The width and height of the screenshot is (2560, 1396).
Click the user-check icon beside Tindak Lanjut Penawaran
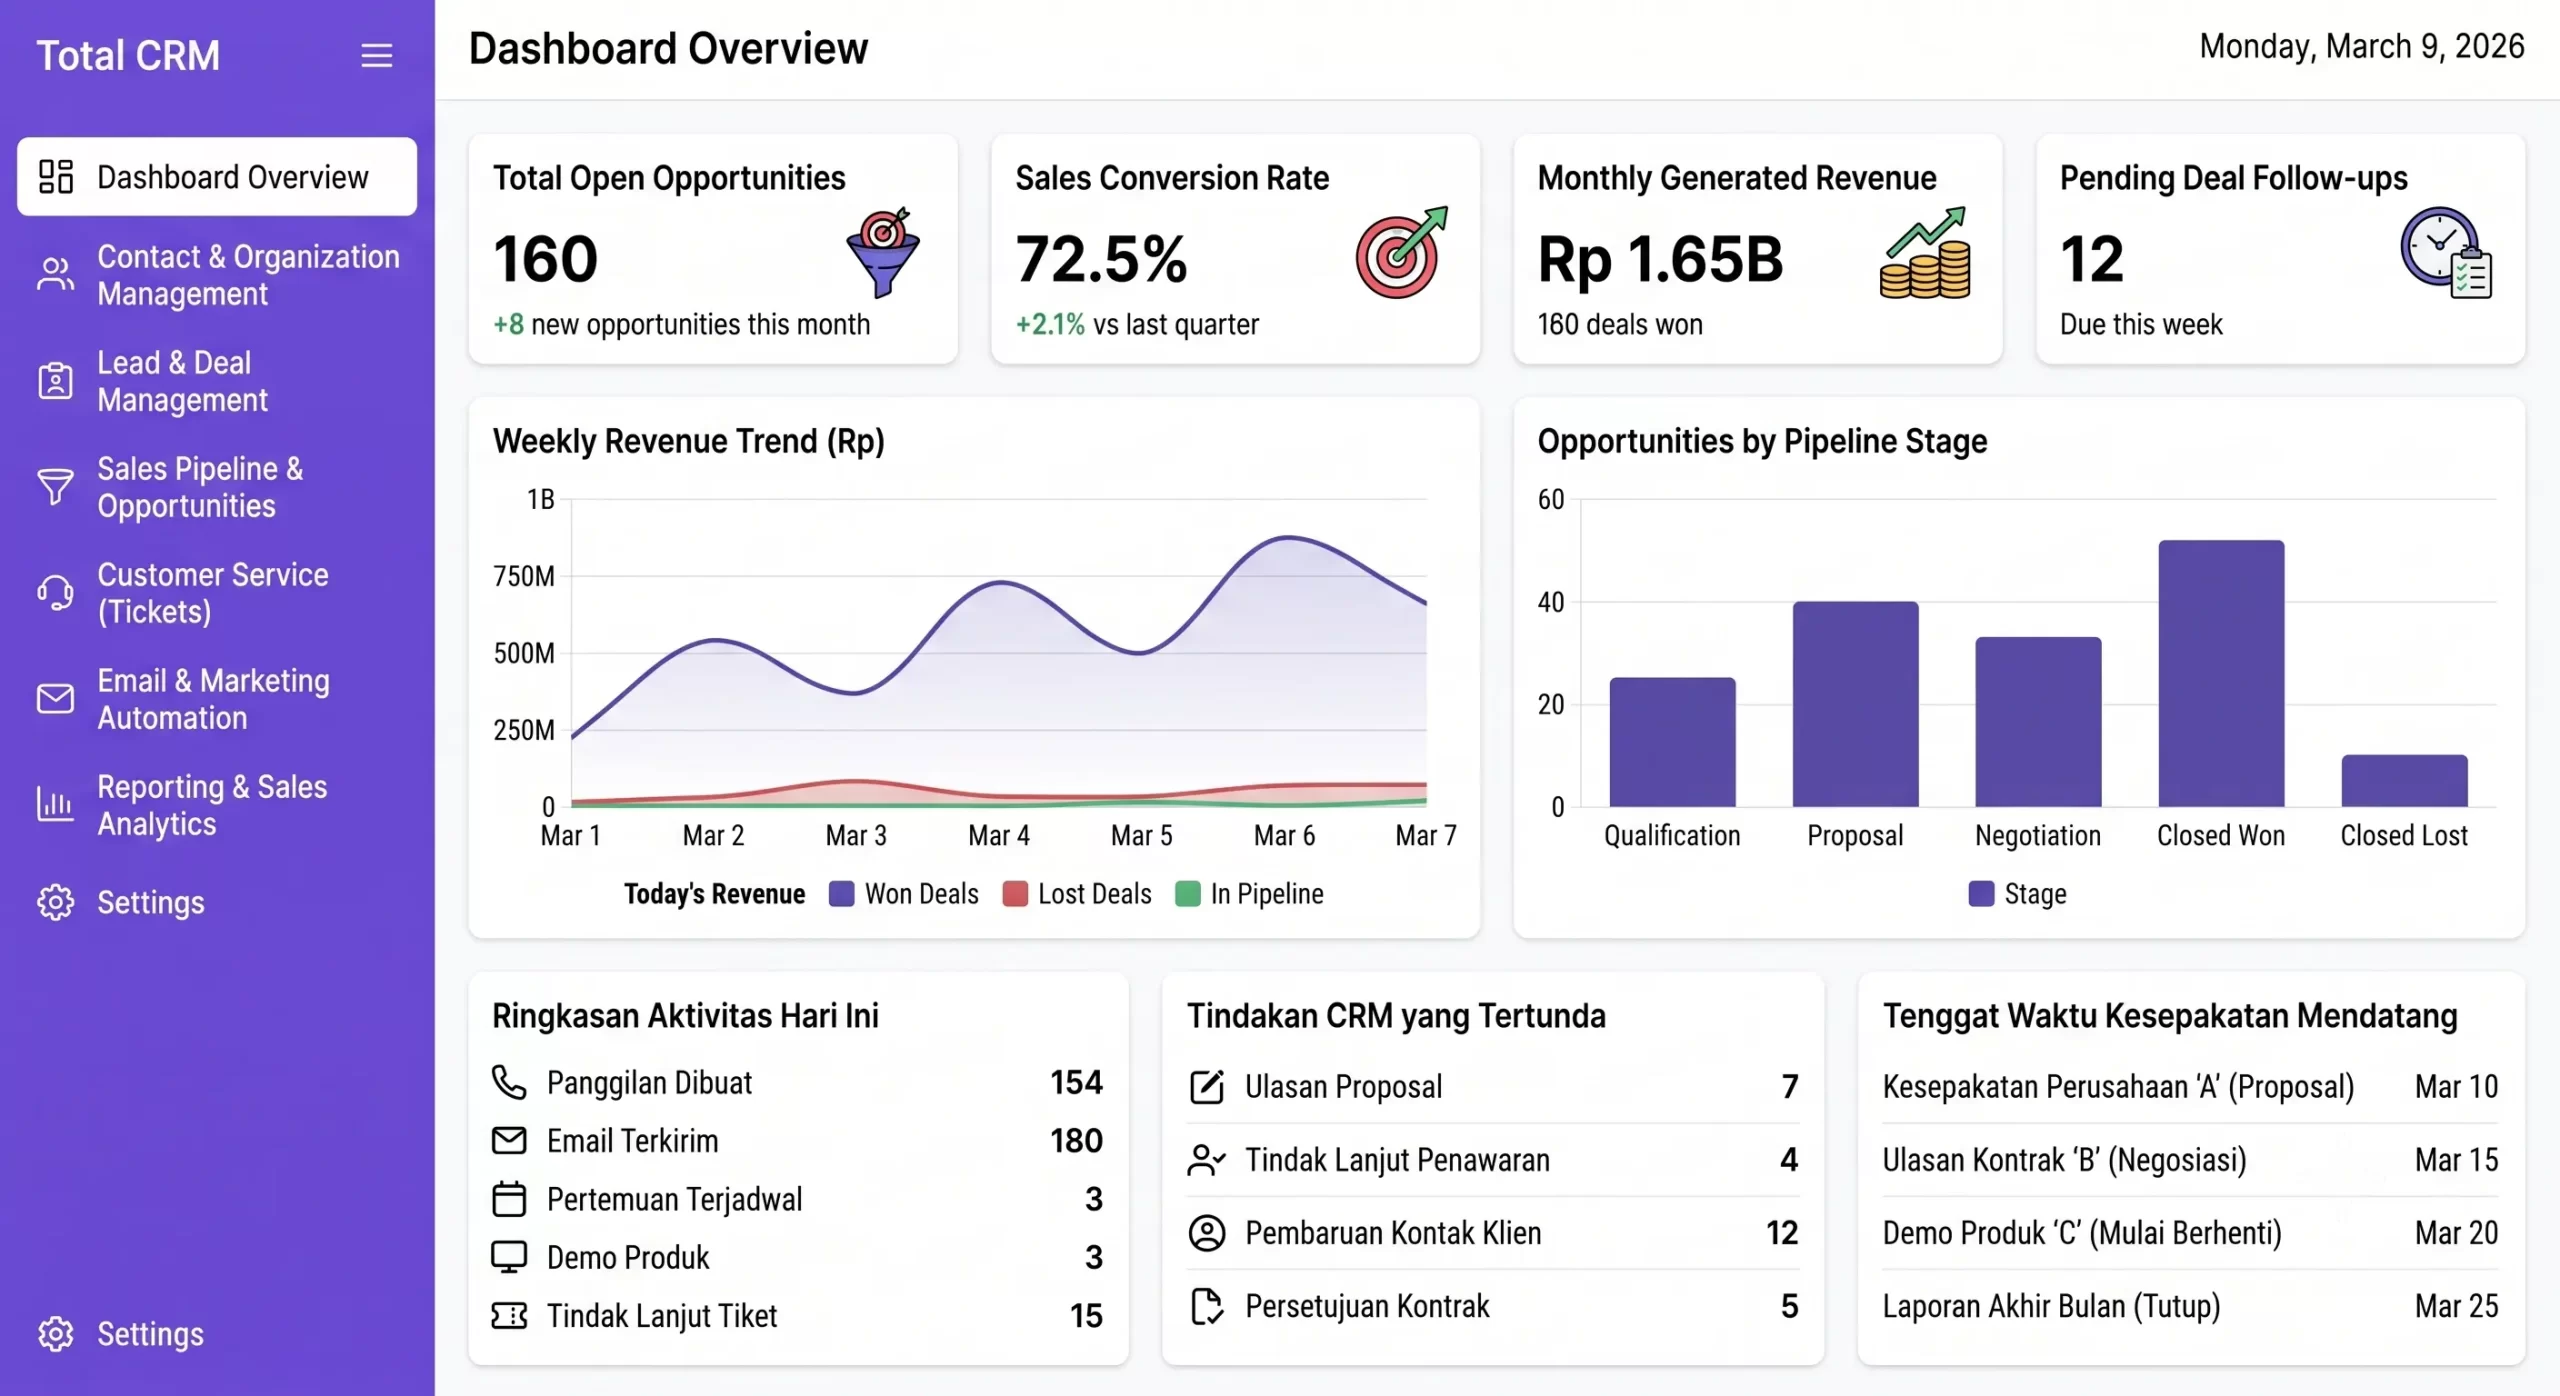(1207, 1160)
